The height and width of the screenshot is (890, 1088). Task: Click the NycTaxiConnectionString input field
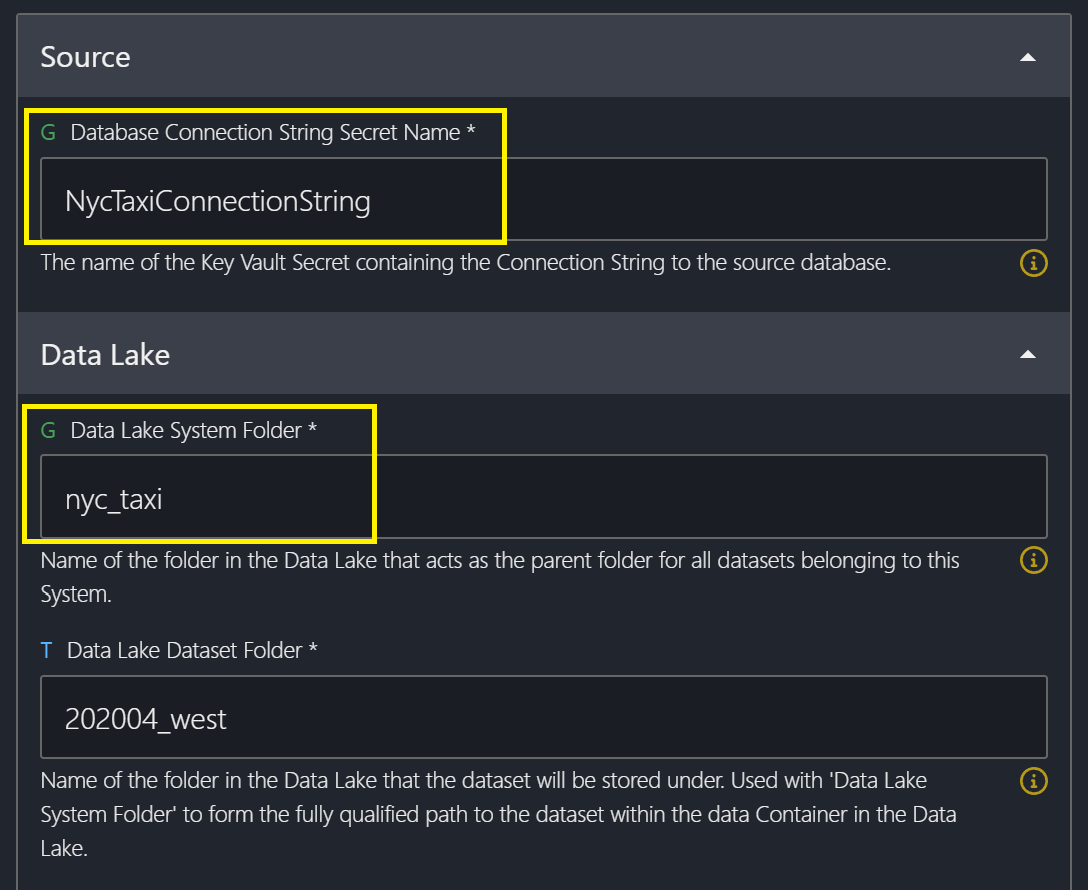[x=543, y=201]
